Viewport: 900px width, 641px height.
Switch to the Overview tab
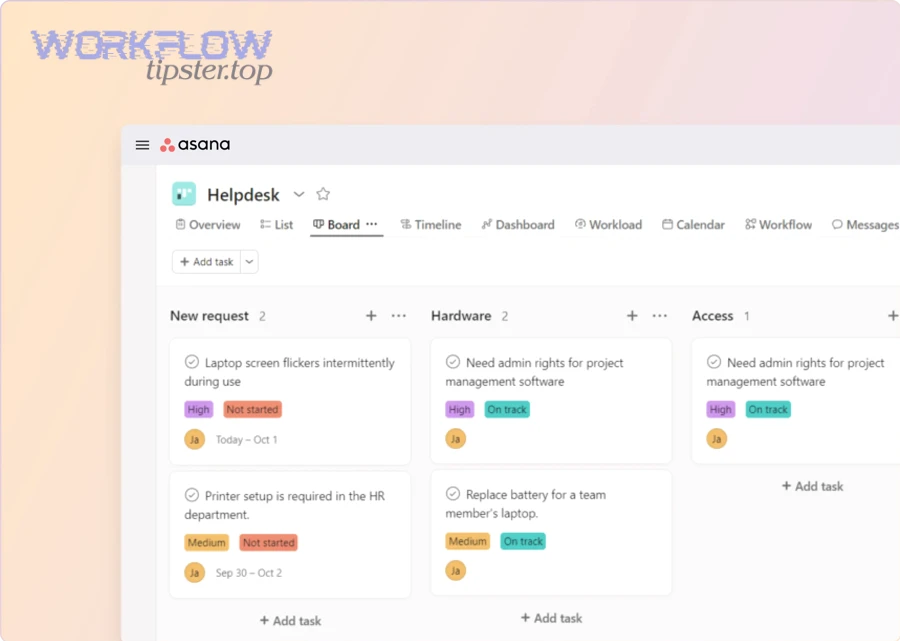click(x=208, y=224)
